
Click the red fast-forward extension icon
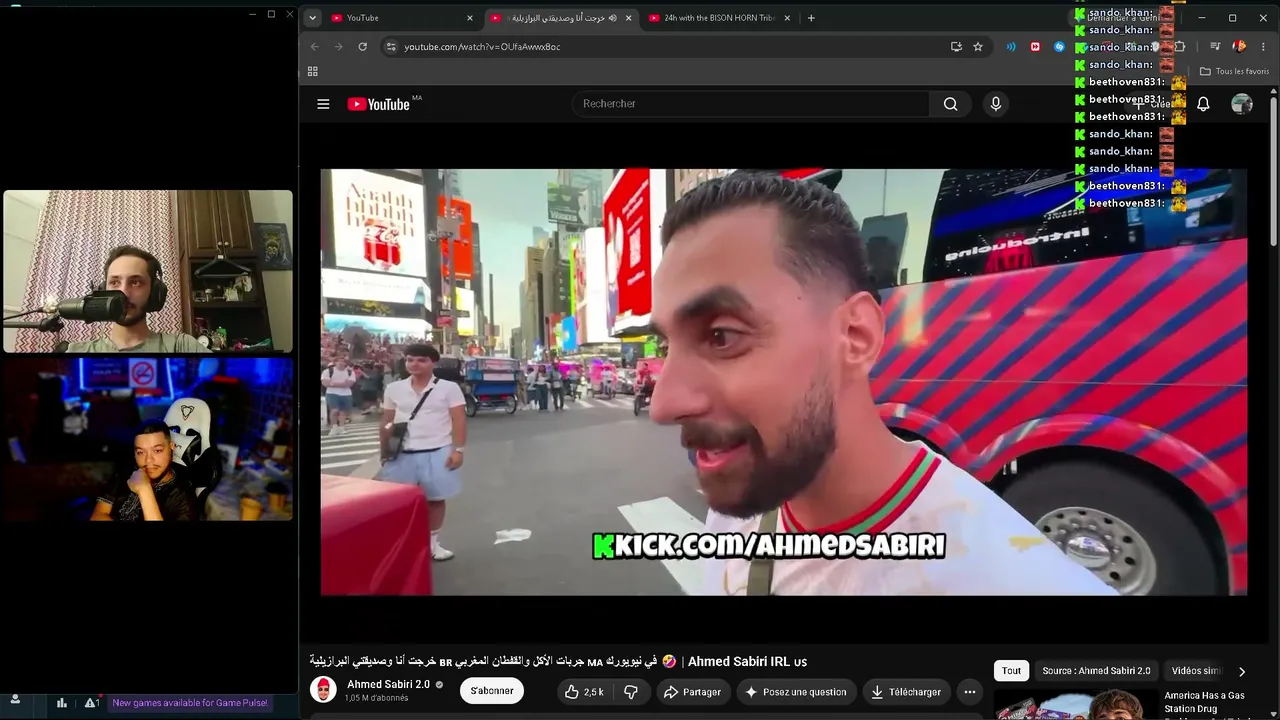click(1035, 46)
